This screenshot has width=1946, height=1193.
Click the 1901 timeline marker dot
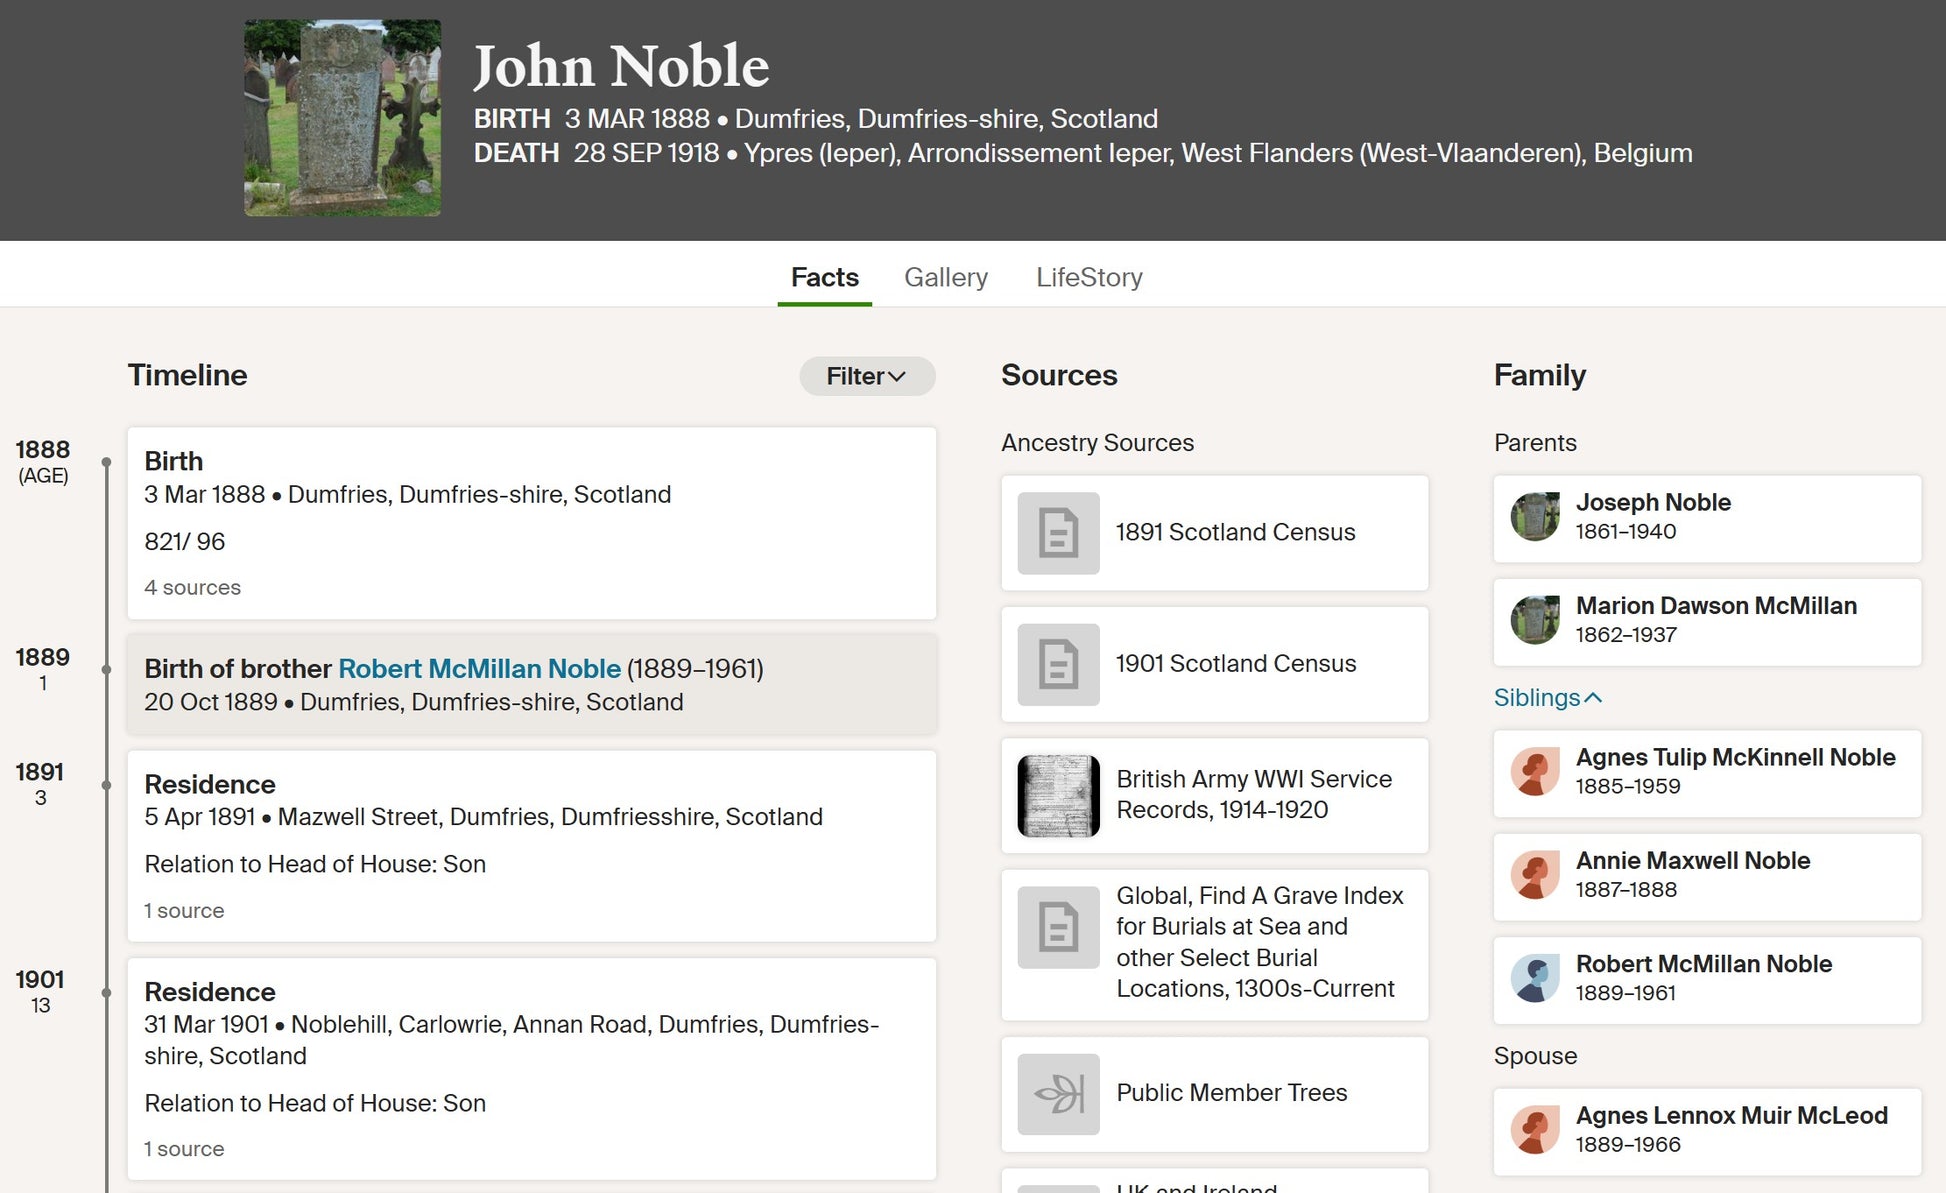[106, 993]
